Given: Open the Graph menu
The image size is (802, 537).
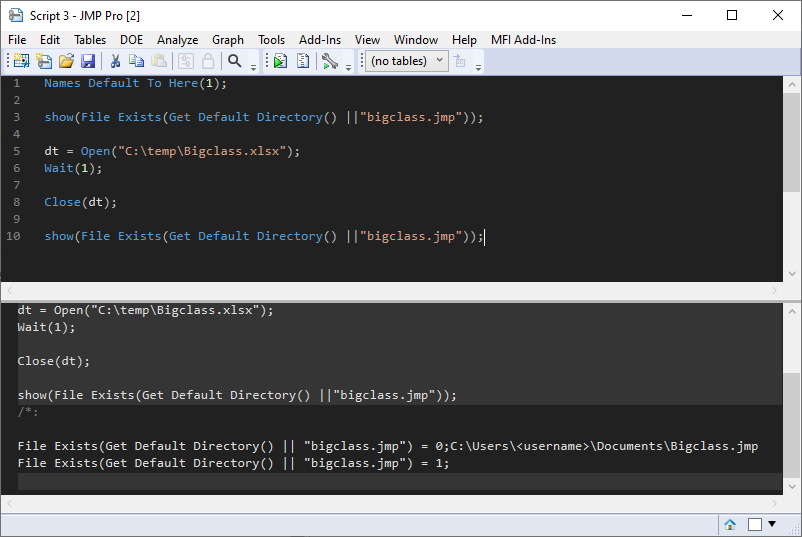Looking at the screenshot, I should (x=228, y=40).
